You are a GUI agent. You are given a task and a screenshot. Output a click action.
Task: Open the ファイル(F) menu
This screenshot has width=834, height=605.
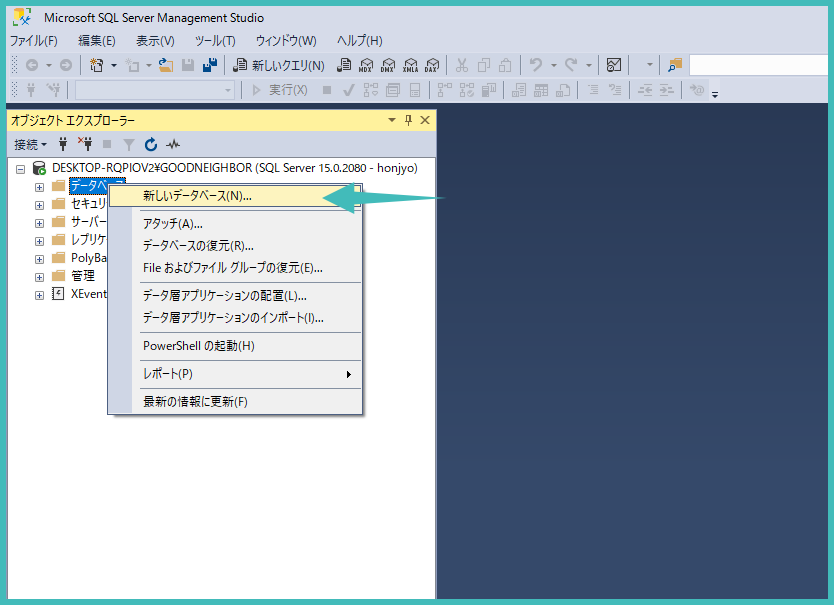click(x=34, y=40)
